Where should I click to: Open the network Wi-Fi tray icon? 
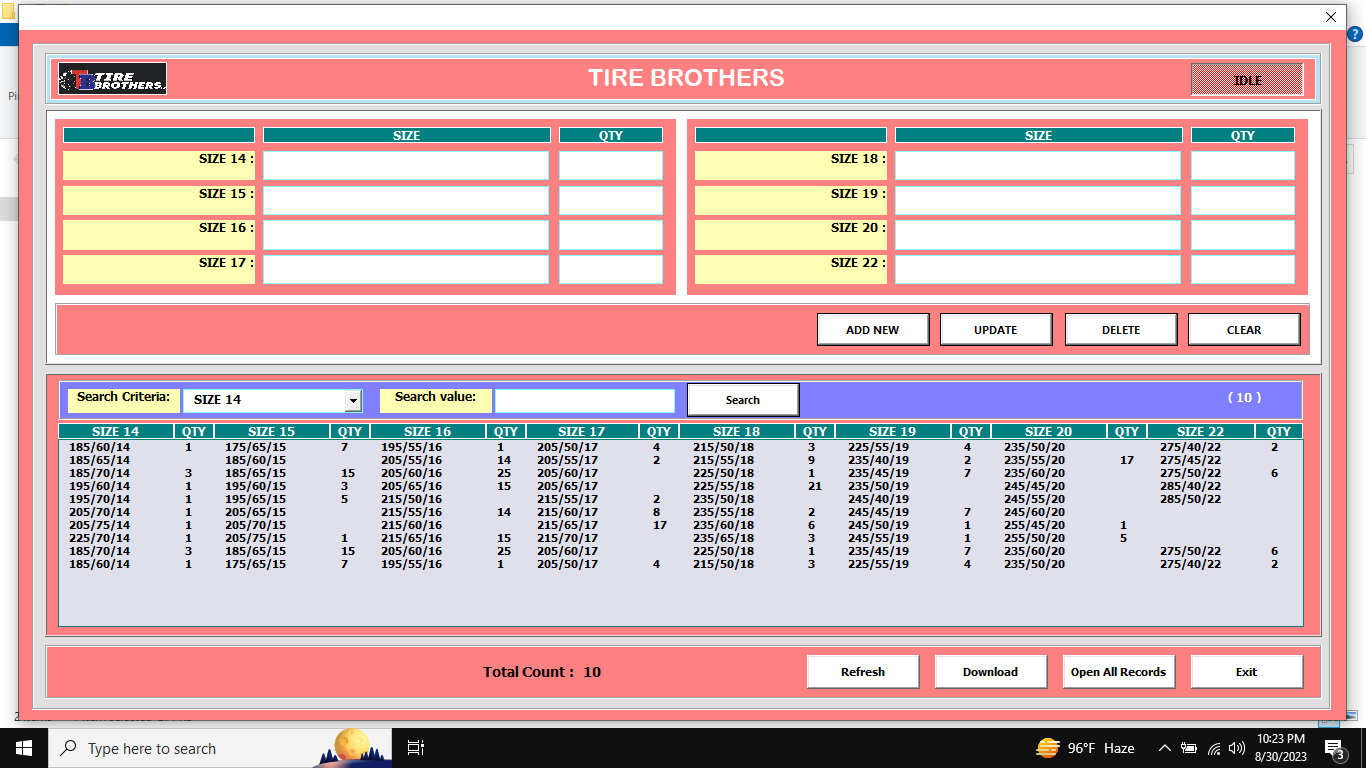(x=1214, y=748)
